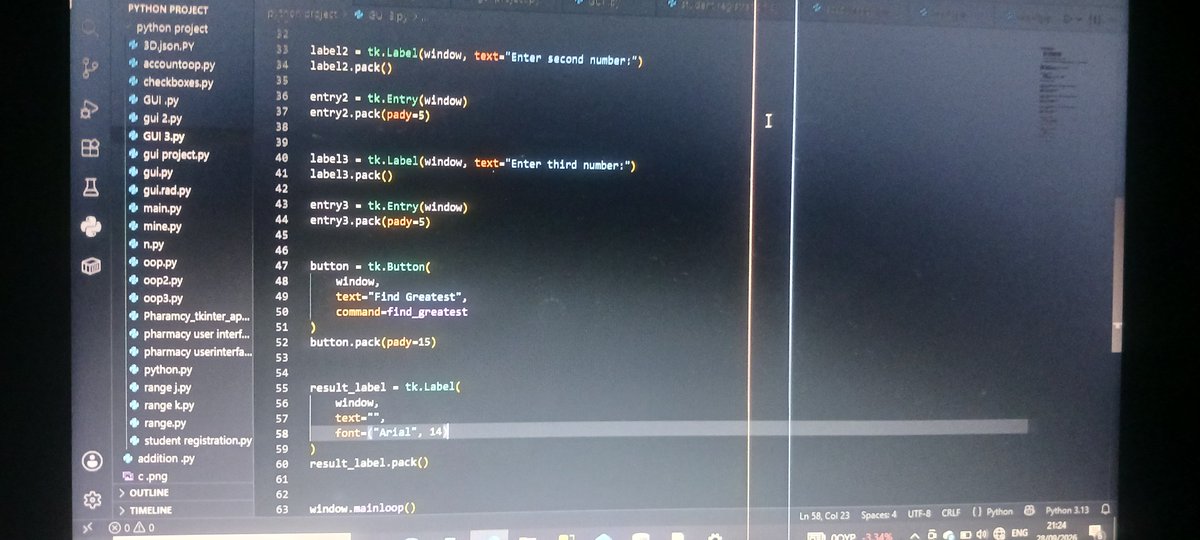Open the notifications bell in status bar
The image size is (1200, 540).
coord(1105,512)
